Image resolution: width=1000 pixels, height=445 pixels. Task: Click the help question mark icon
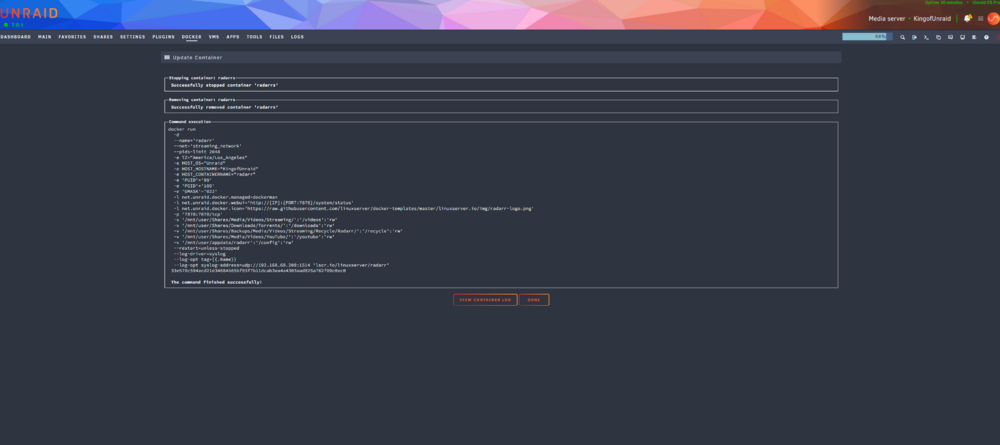(986, 37)
